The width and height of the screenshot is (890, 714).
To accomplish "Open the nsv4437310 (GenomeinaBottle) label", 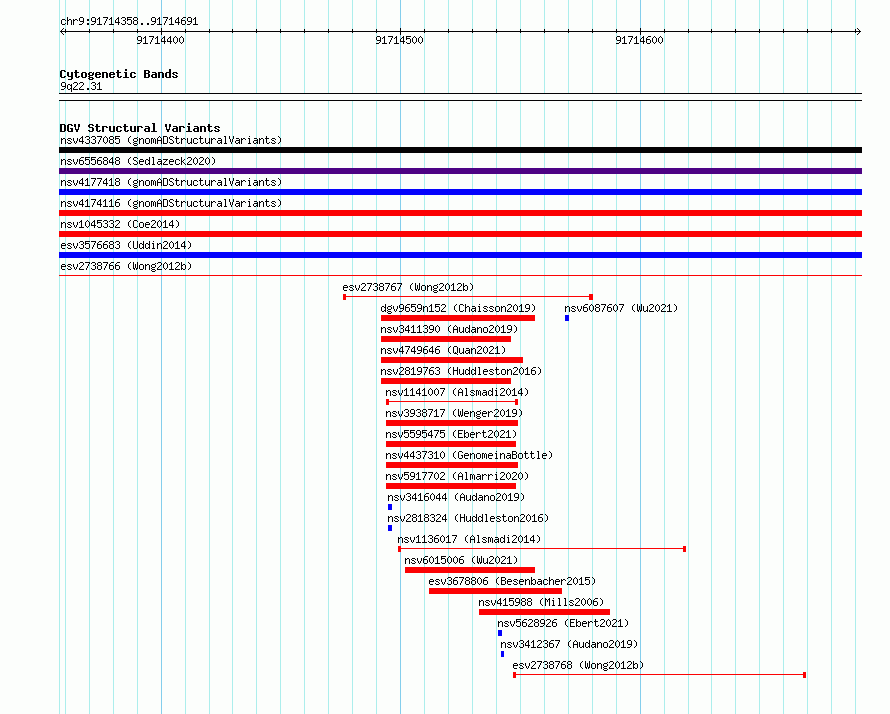I will (469, 455).
